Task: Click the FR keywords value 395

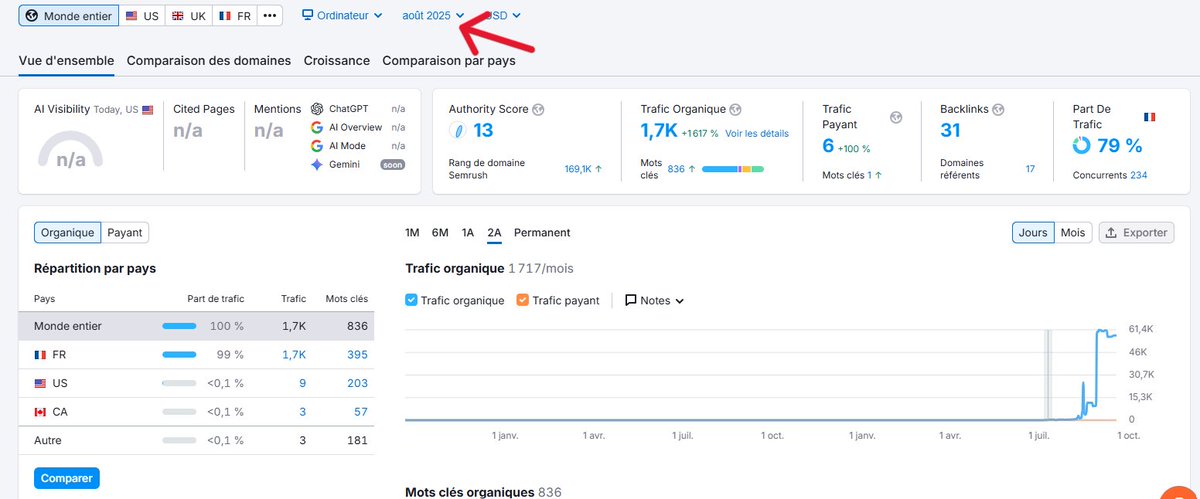Action: 357,354
